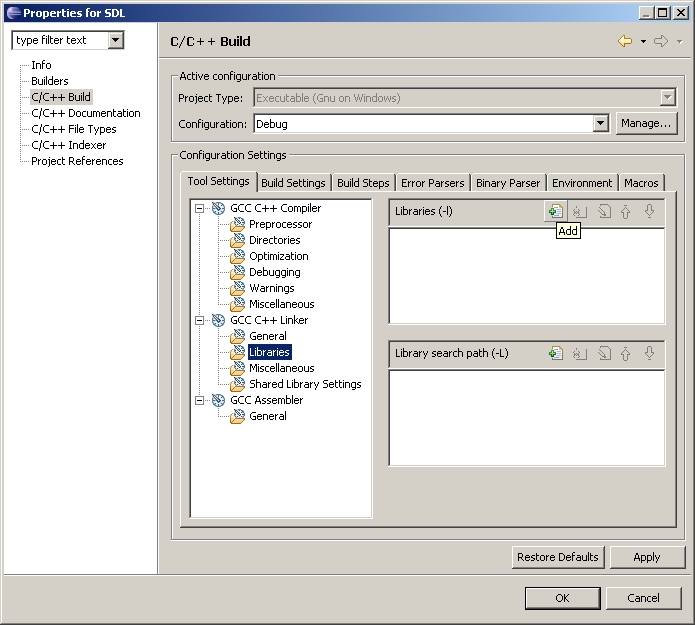Image resolution: width=695 pixels, height=625 pixels.
Task: Select General under GCC Assembler
Action: click(x=268, y=416)
